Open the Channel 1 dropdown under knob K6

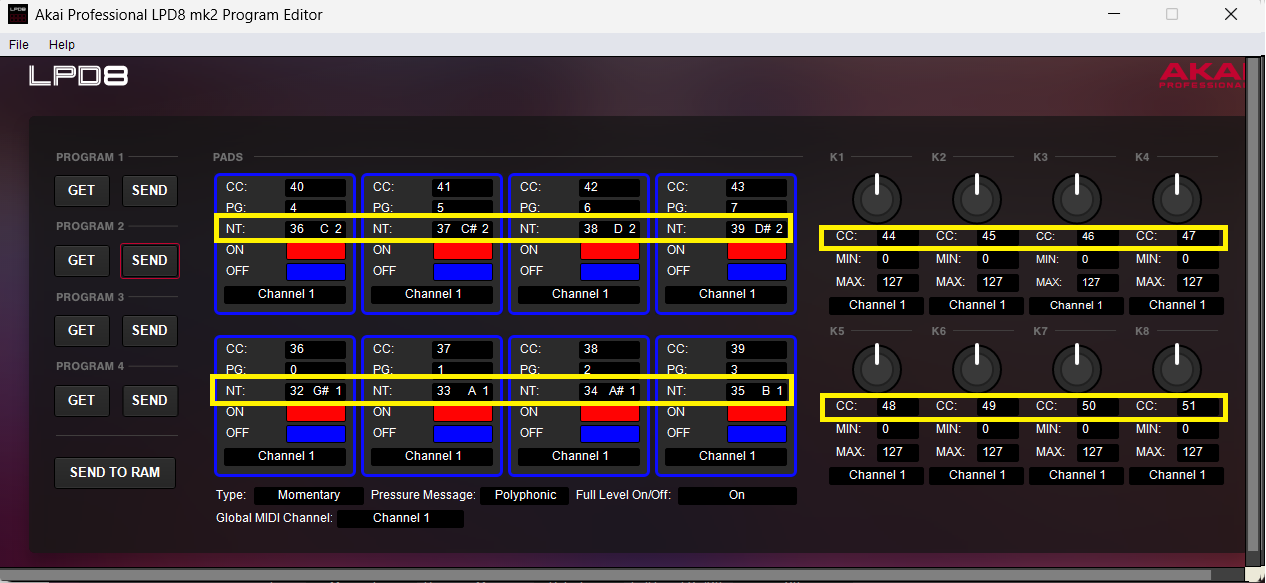(976, 475)
